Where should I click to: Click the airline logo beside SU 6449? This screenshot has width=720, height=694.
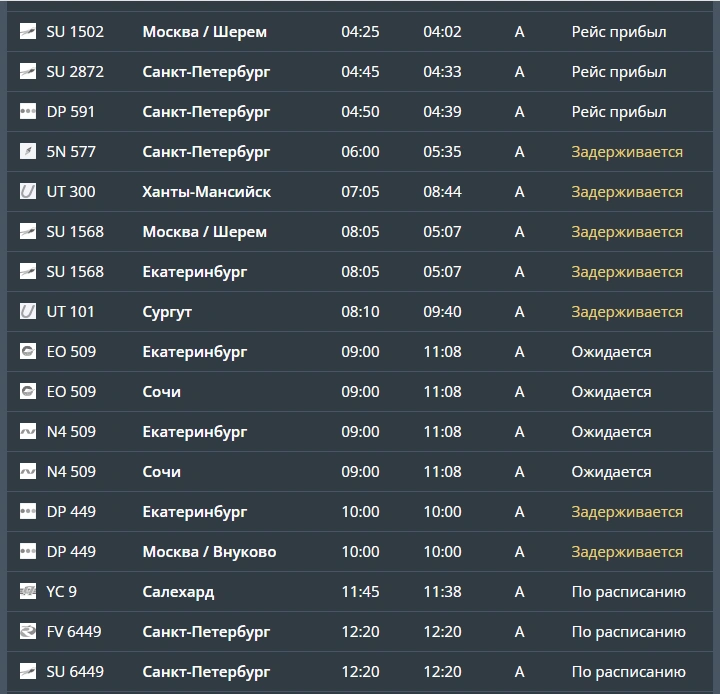(x=28, y=671)
